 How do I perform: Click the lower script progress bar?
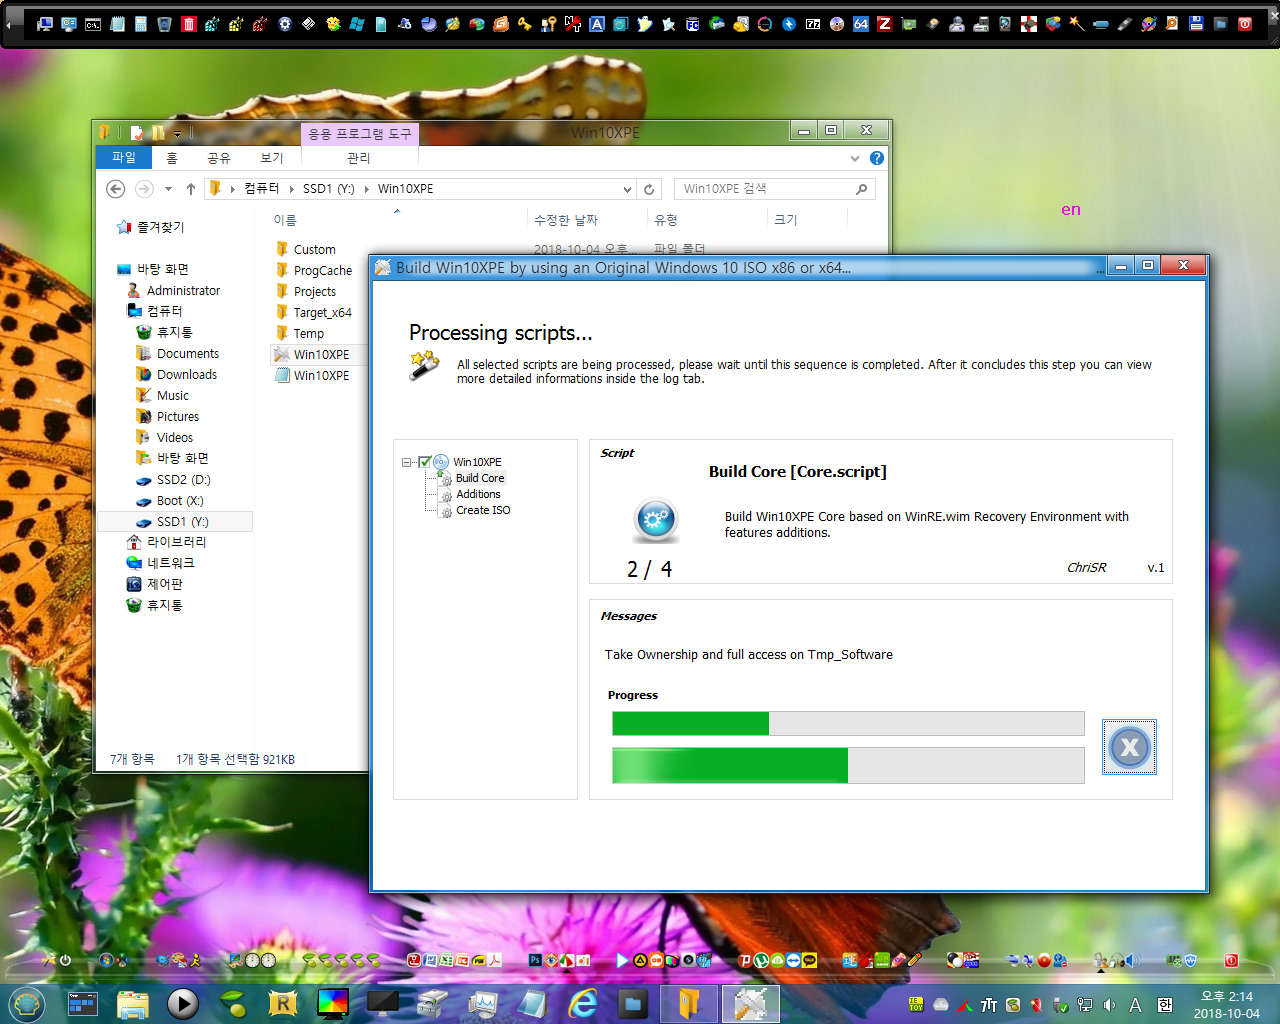coord(848,765)
